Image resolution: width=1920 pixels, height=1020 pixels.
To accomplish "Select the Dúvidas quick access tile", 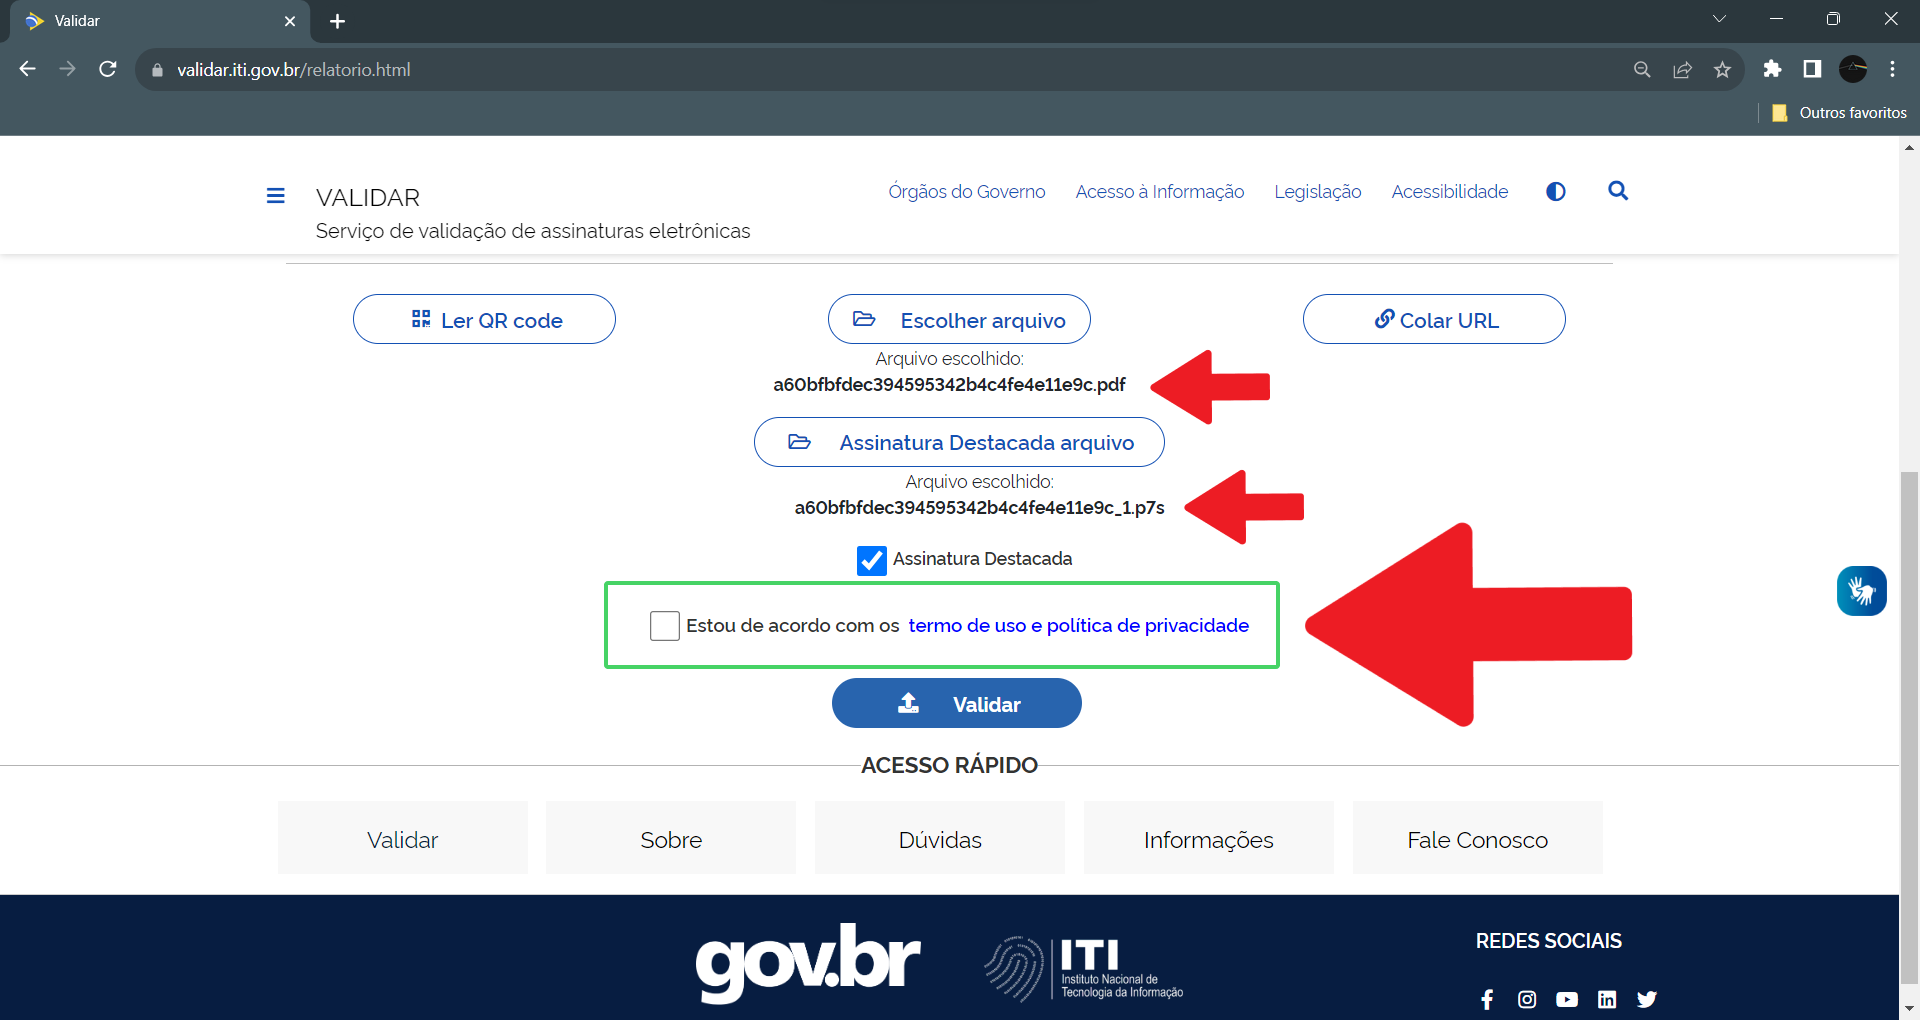I will (939, 839).
